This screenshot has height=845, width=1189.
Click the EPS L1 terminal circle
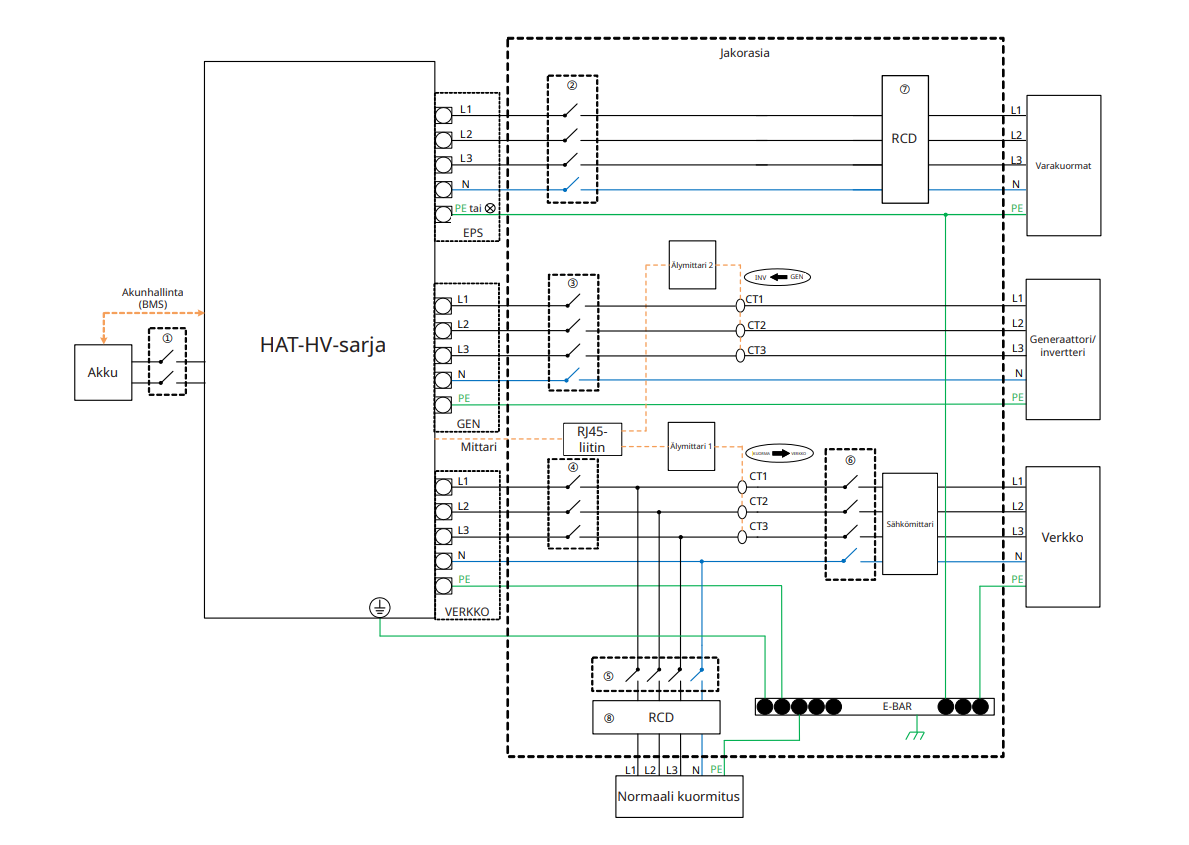coord(444,116)
